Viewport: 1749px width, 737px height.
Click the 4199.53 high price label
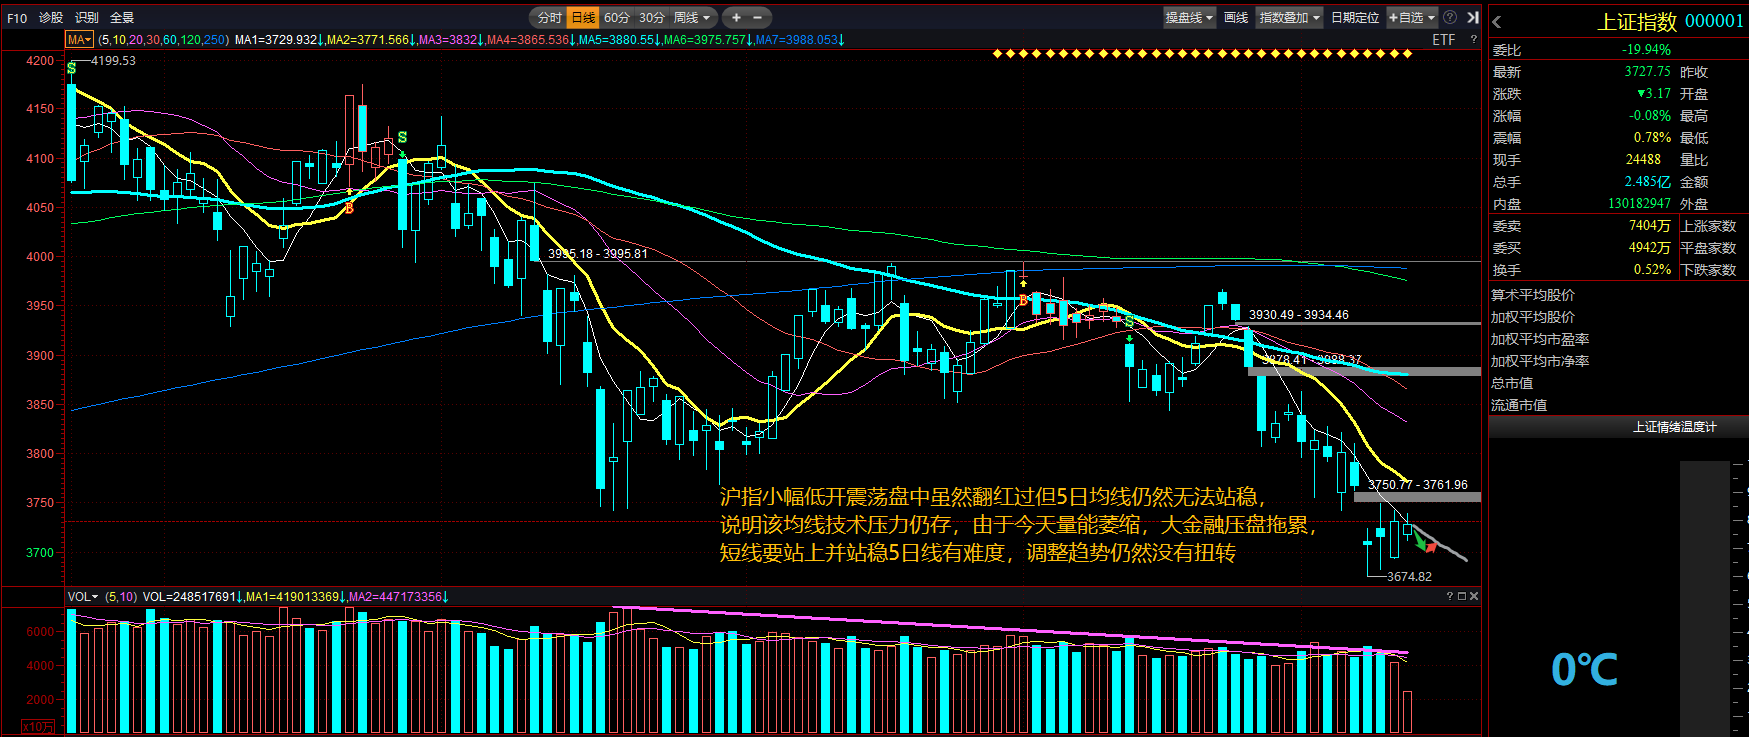[113, 61]
